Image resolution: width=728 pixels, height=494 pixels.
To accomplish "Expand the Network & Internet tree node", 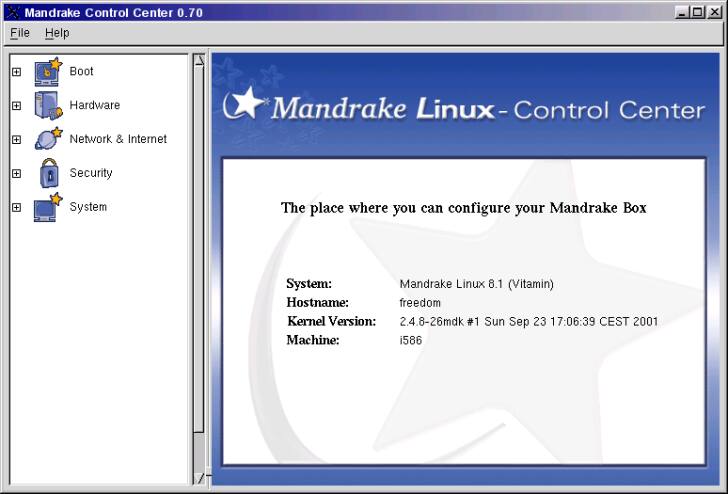I will 16,139.
